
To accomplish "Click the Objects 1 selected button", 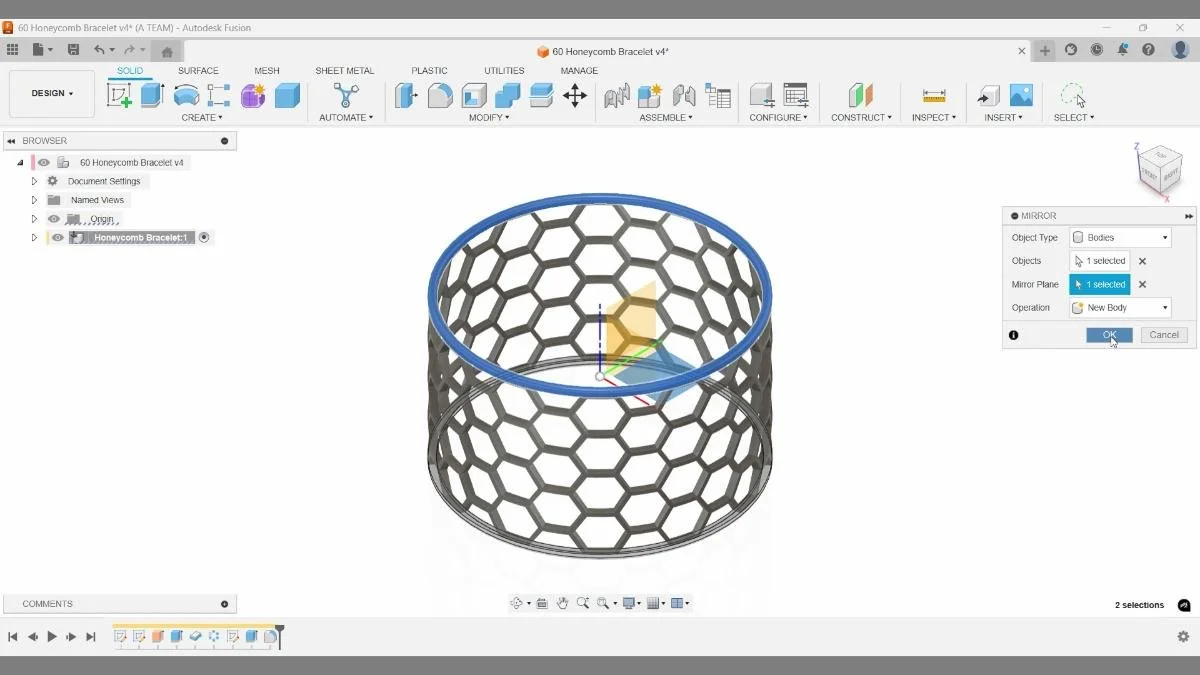I will coord(1100,261).
